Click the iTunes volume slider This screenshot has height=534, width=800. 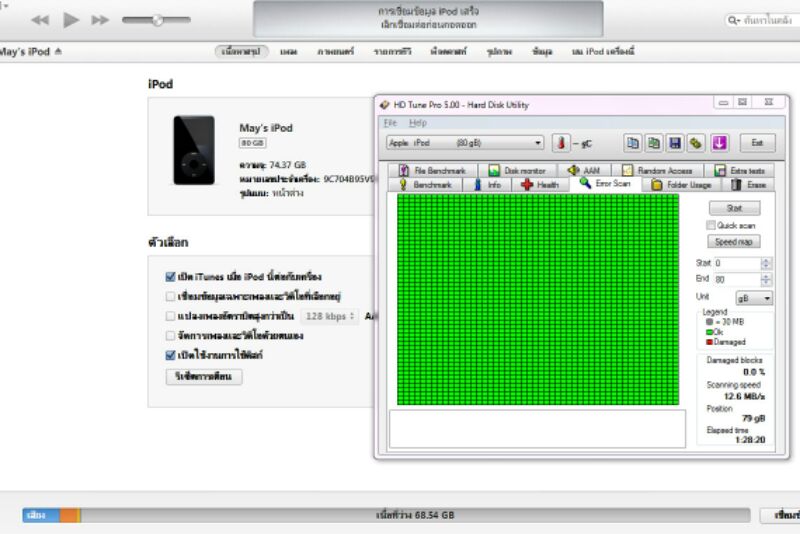(156, 20)
